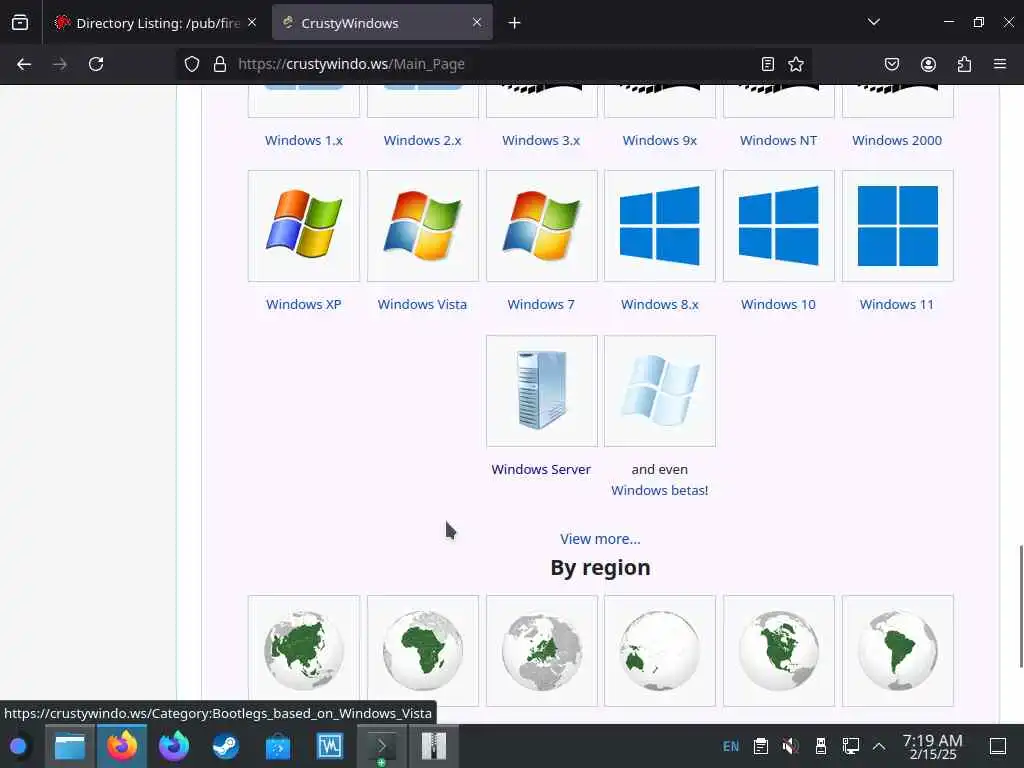
Task: Launch Steam from the taskbar
Action: point(226,746)
